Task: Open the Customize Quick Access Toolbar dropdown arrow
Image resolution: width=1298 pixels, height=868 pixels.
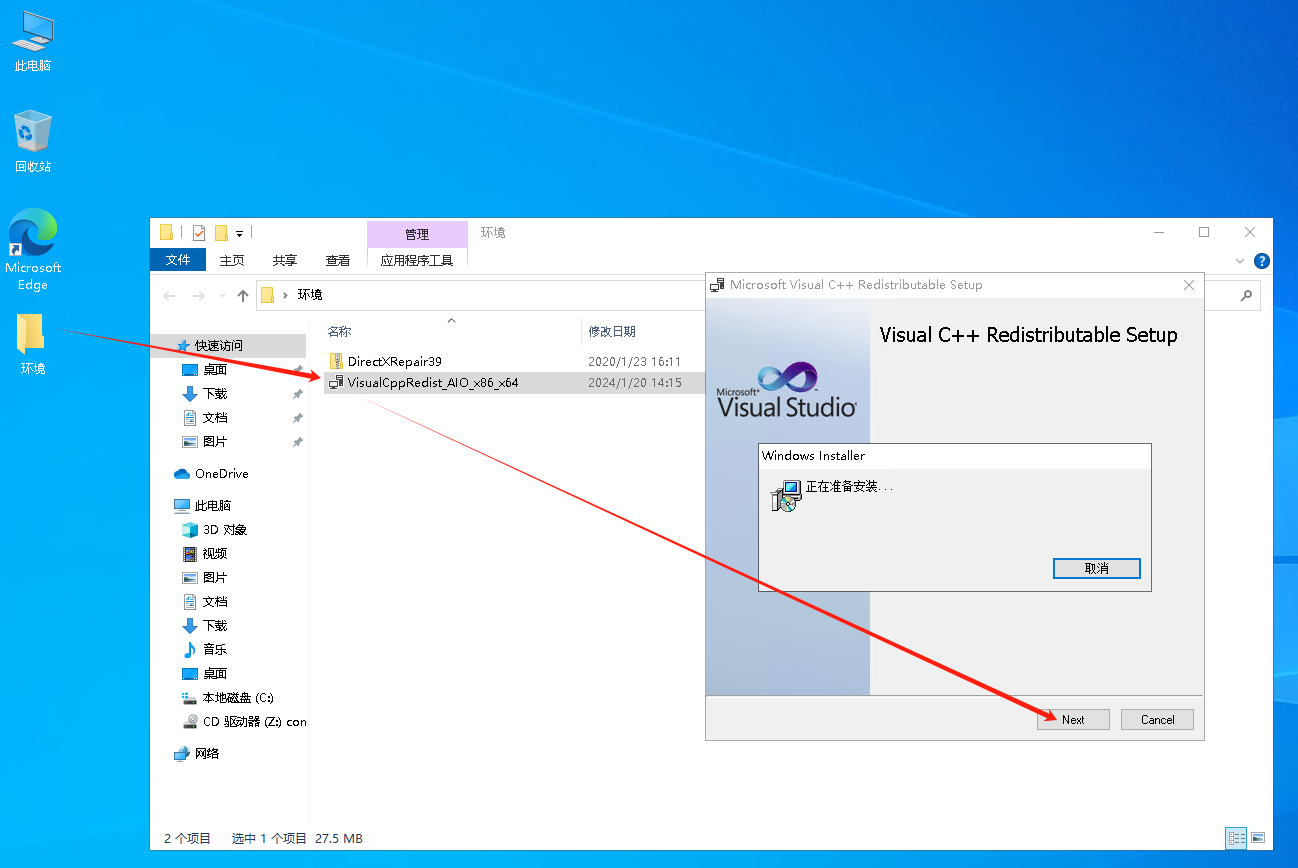Action: click(240, 234)
